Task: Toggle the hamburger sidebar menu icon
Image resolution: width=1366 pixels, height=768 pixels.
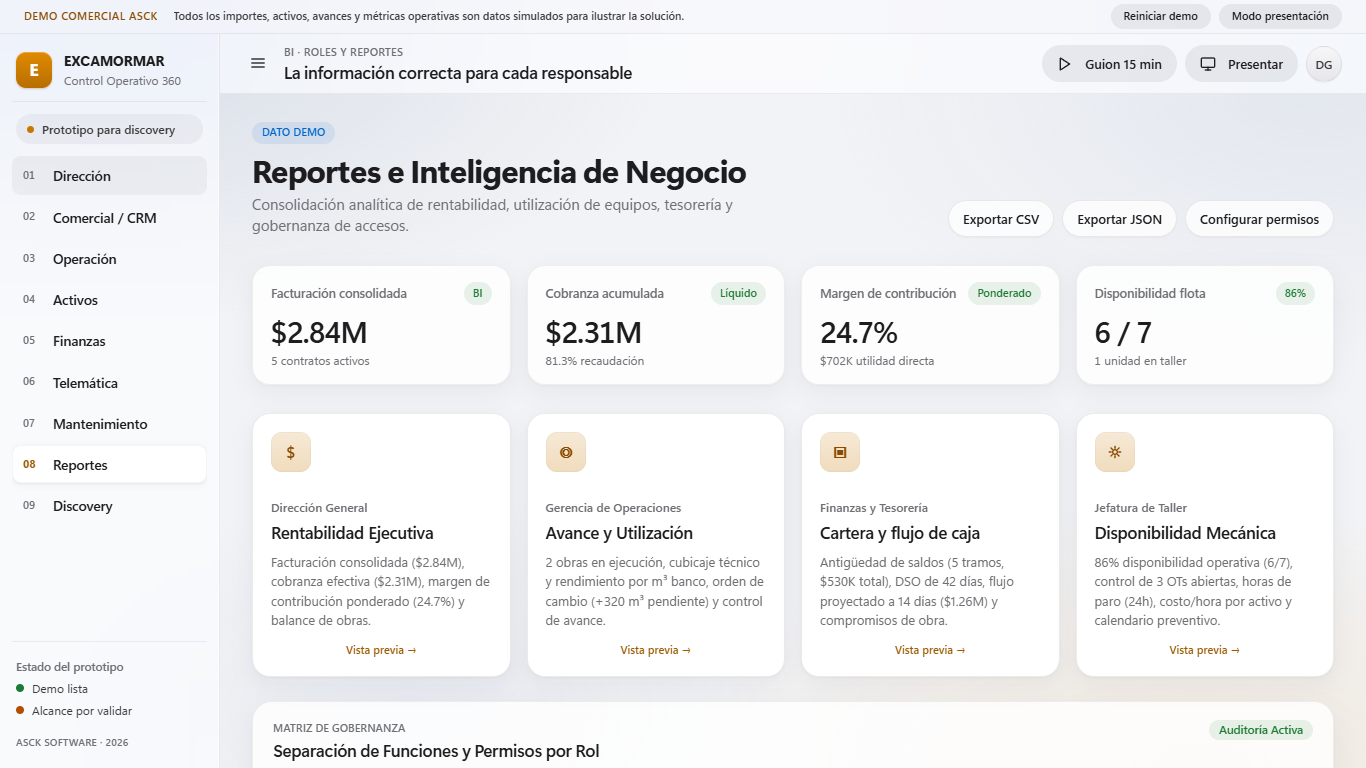Action: pyautogui.click(x=258, y=63)
